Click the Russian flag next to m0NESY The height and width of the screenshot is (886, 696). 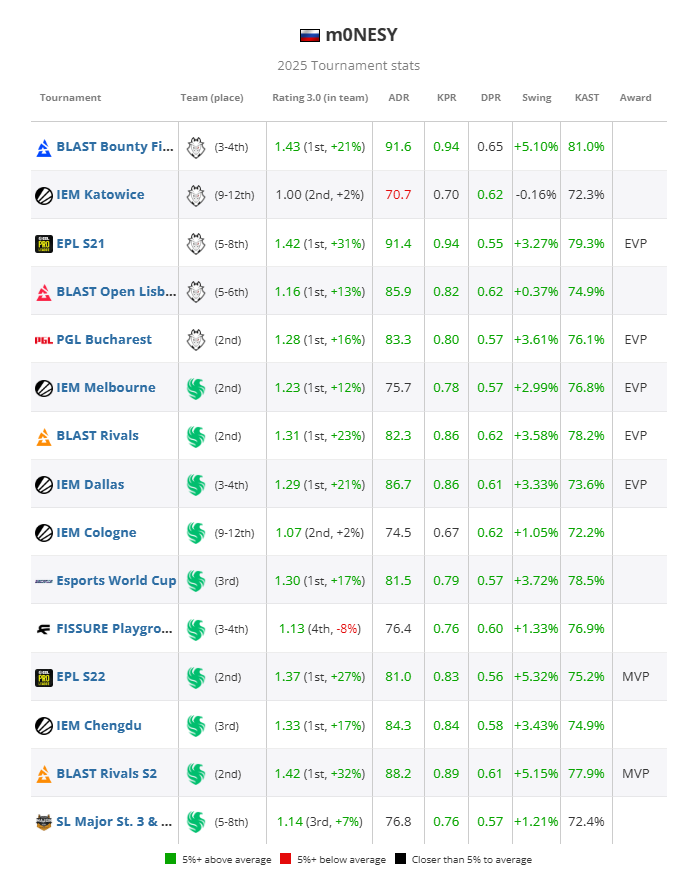pos(310,36)
